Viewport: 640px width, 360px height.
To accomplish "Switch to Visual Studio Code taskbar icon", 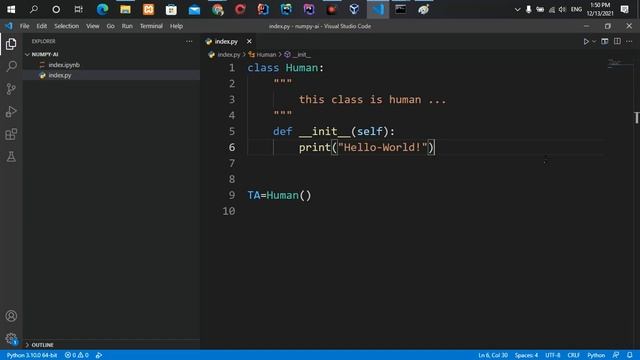I will coord(378,9).
